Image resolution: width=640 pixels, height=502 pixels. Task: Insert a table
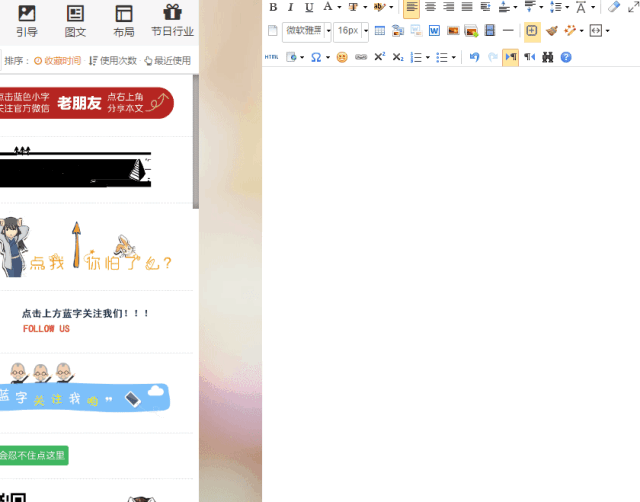[380, 31]
